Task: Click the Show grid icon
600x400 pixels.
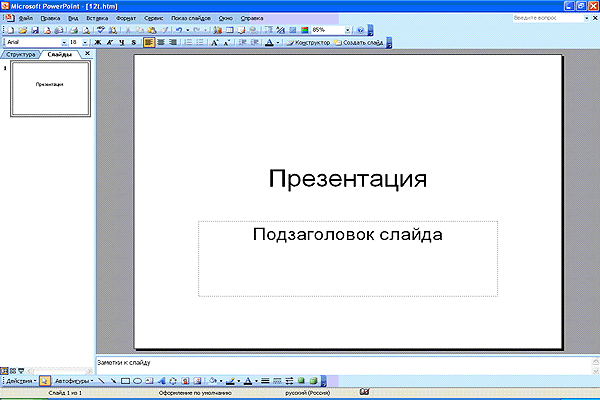Action: coord(293,30)
